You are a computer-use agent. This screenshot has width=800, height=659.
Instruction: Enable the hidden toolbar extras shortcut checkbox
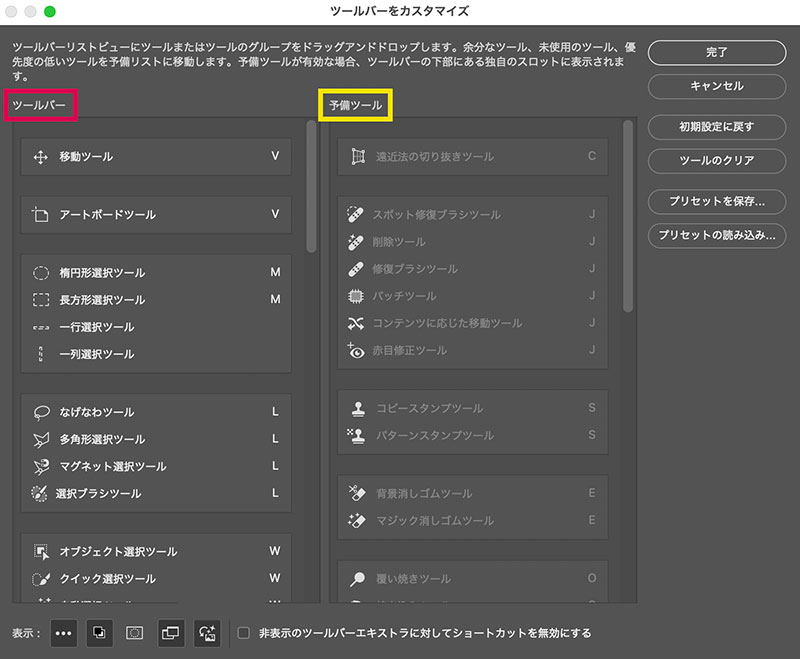pos(243,632)
